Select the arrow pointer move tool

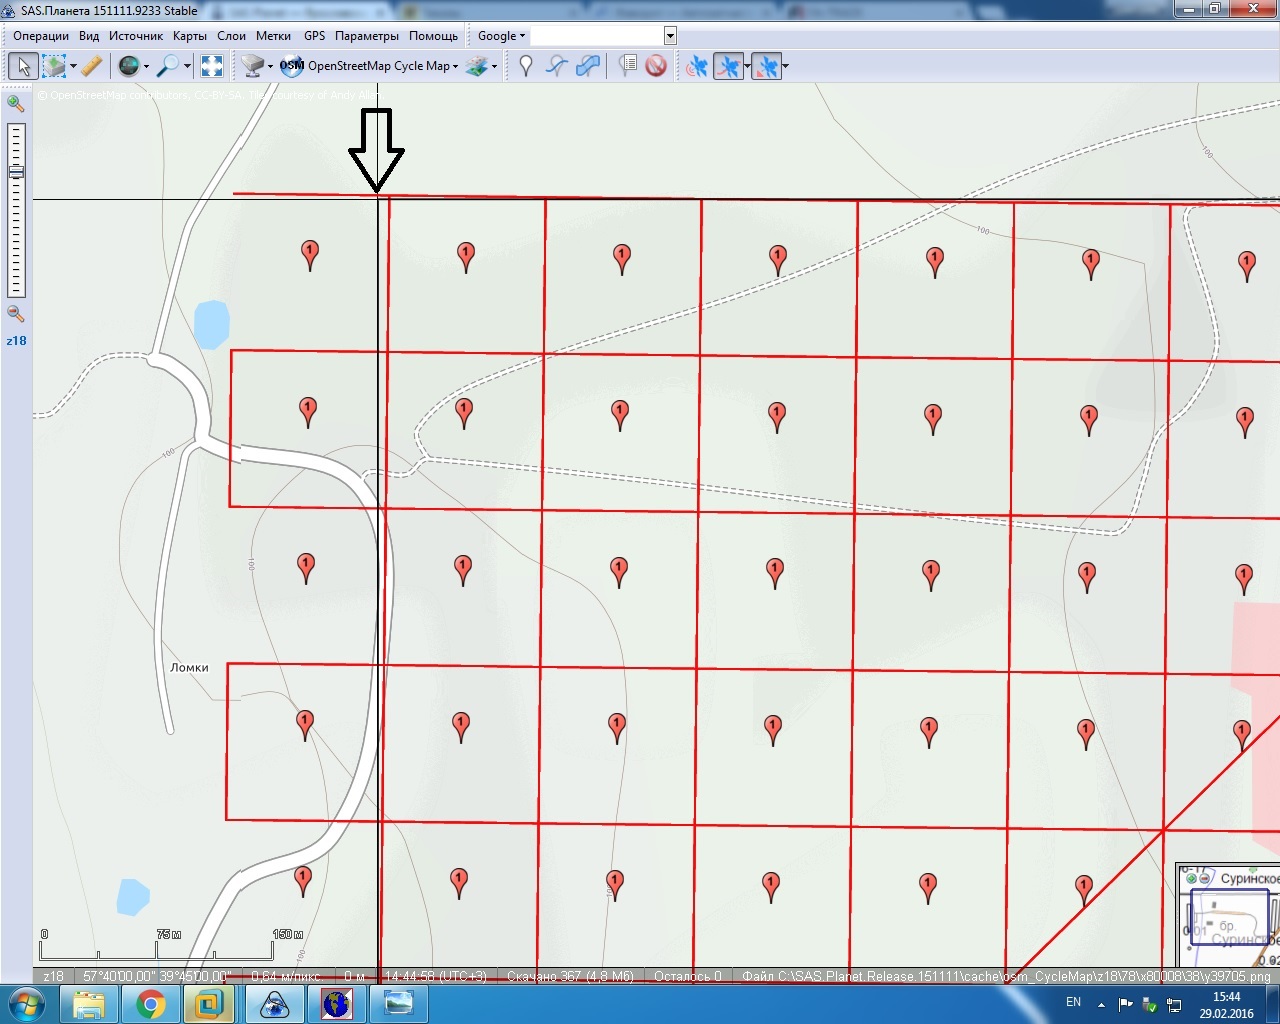23,66
